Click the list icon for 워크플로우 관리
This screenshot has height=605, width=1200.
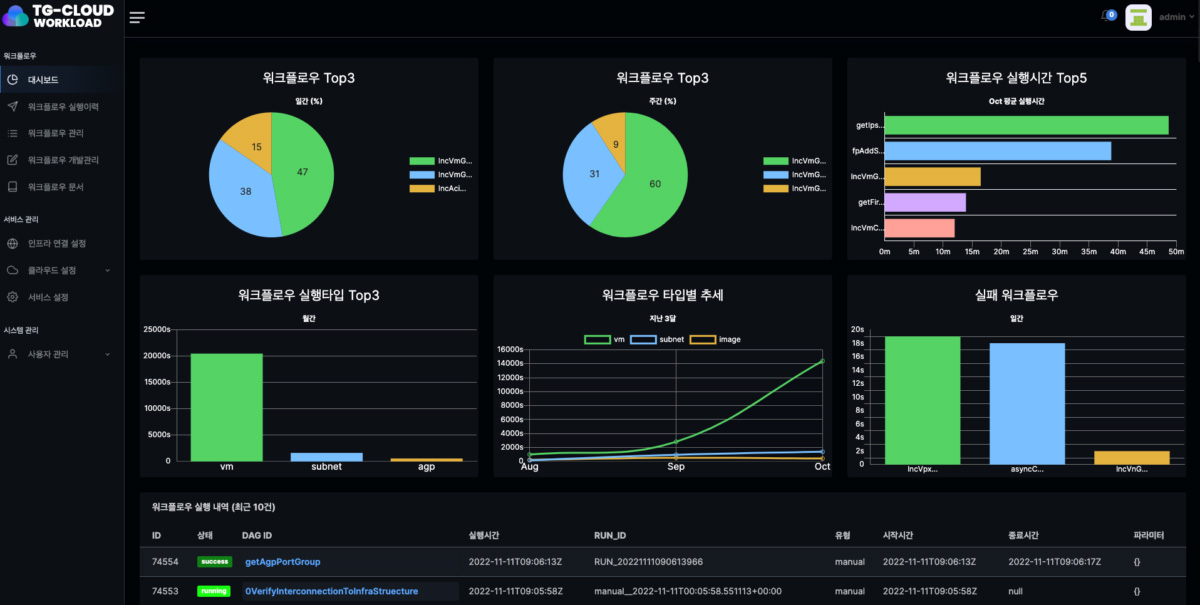click(13, 133)
